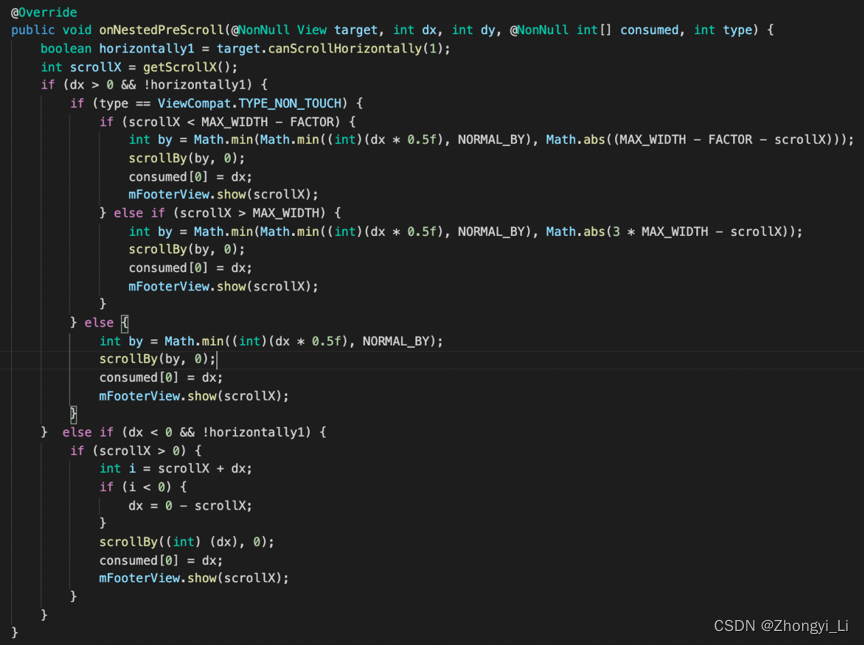Image resolution: width=864 pixels, height=645 pixels.
Task: Click the dy parameter in the signature
Action: 488,30
